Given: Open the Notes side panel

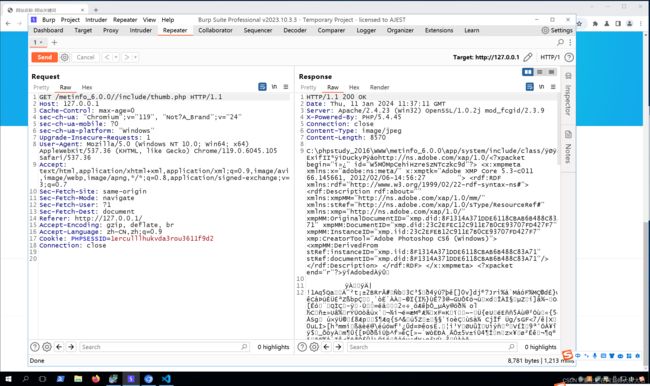Looking at the screenshot, I should click(568, 147).
